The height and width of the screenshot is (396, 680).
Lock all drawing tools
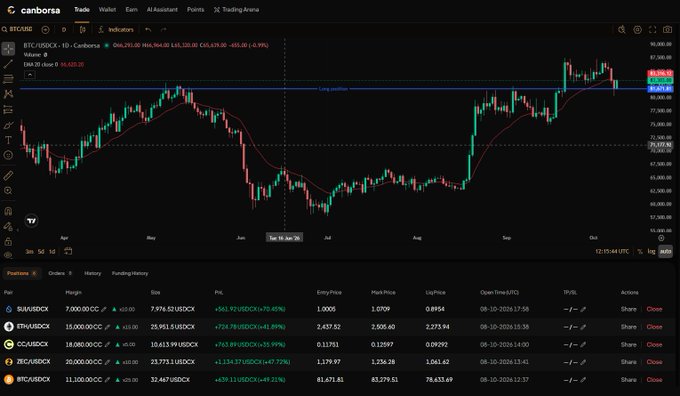8,242
